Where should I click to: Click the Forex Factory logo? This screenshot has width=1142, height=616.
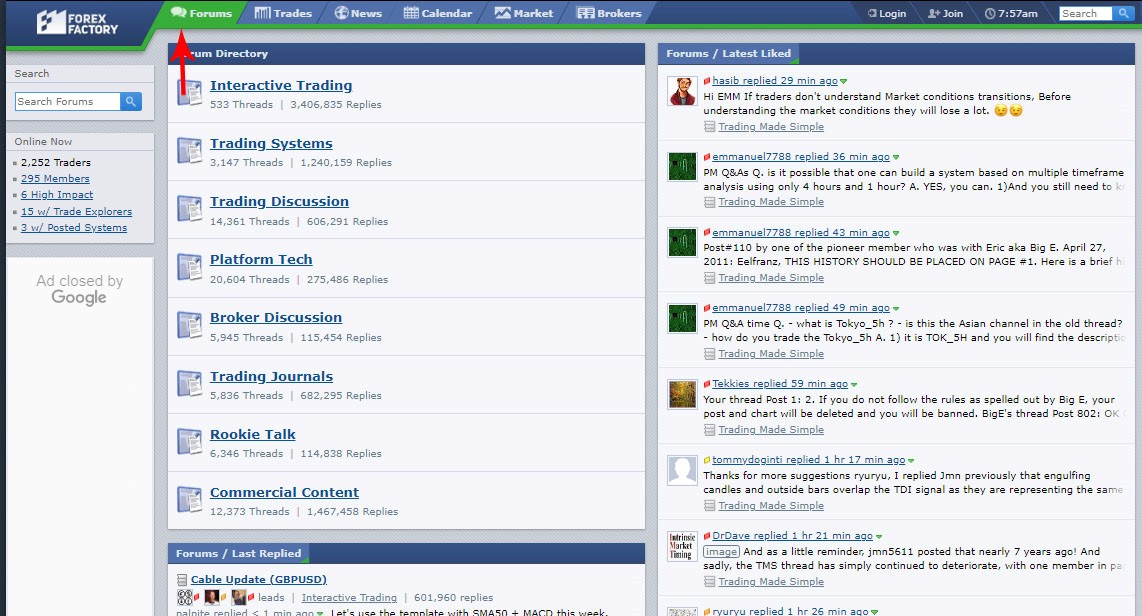pos(77,22)
